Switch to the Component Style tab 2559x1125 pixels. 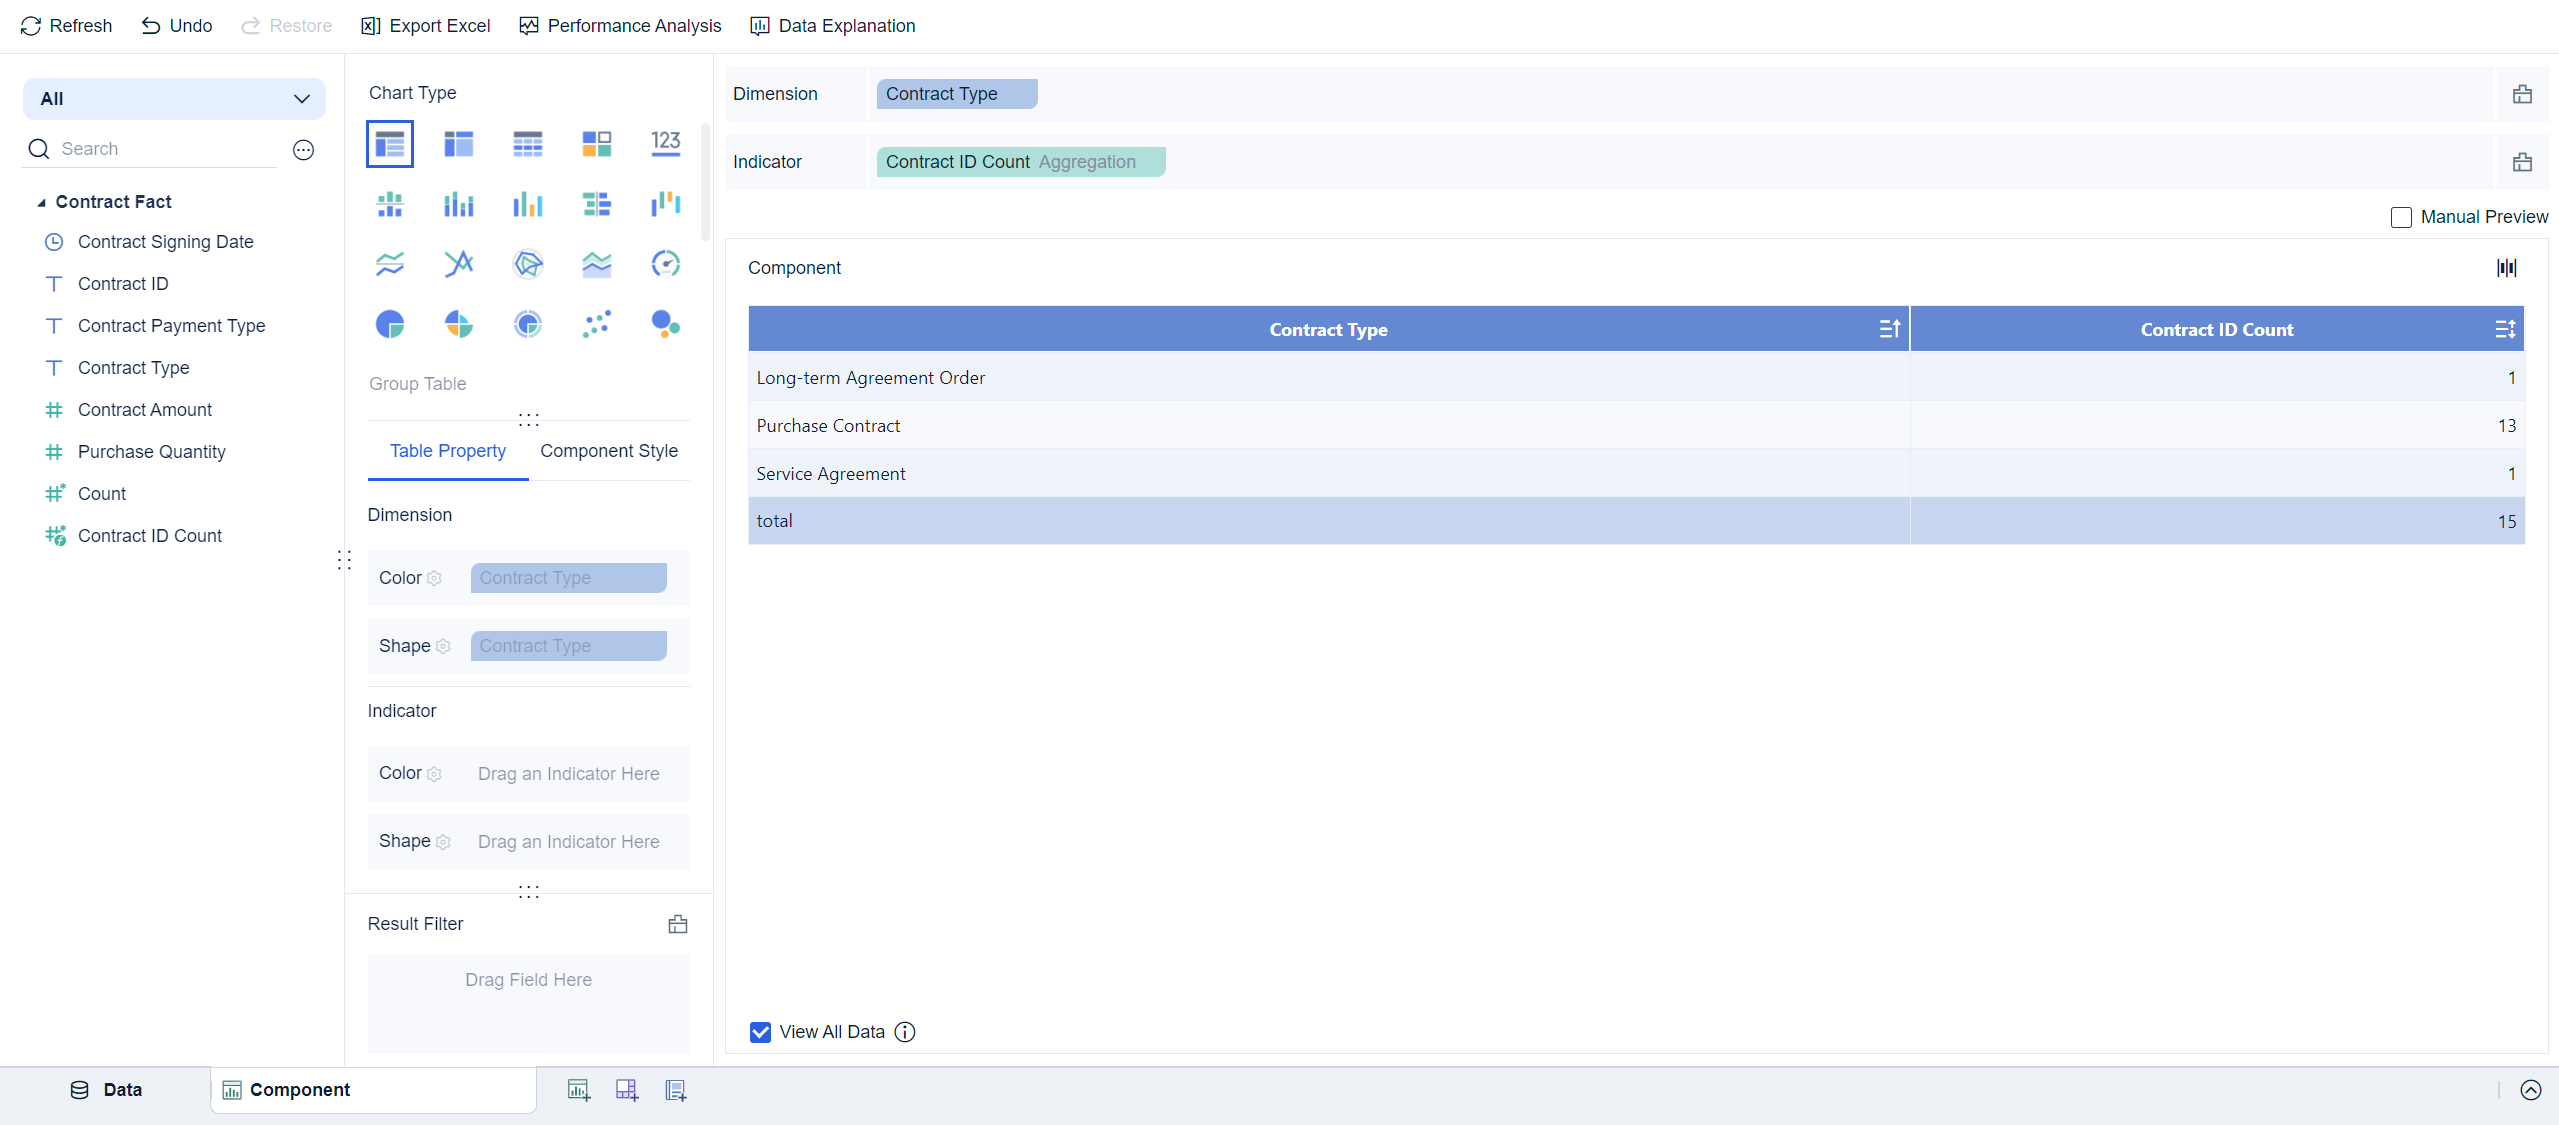(x=609, y=451)
